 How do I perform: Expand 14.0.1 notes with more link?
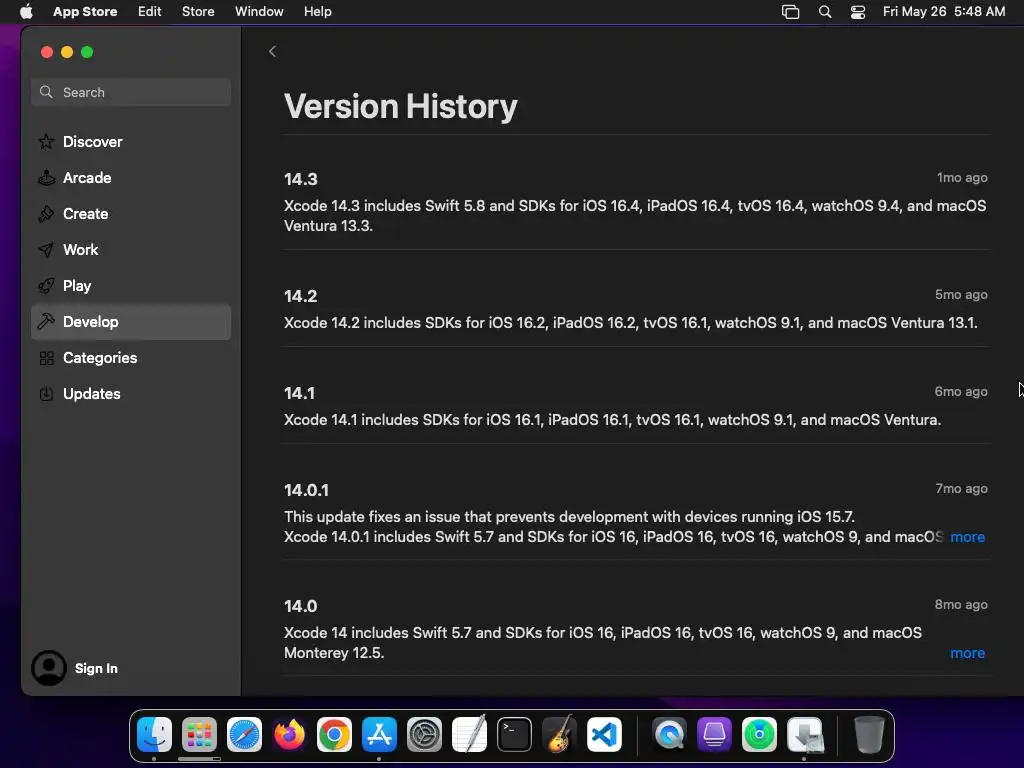coord(967,537)
